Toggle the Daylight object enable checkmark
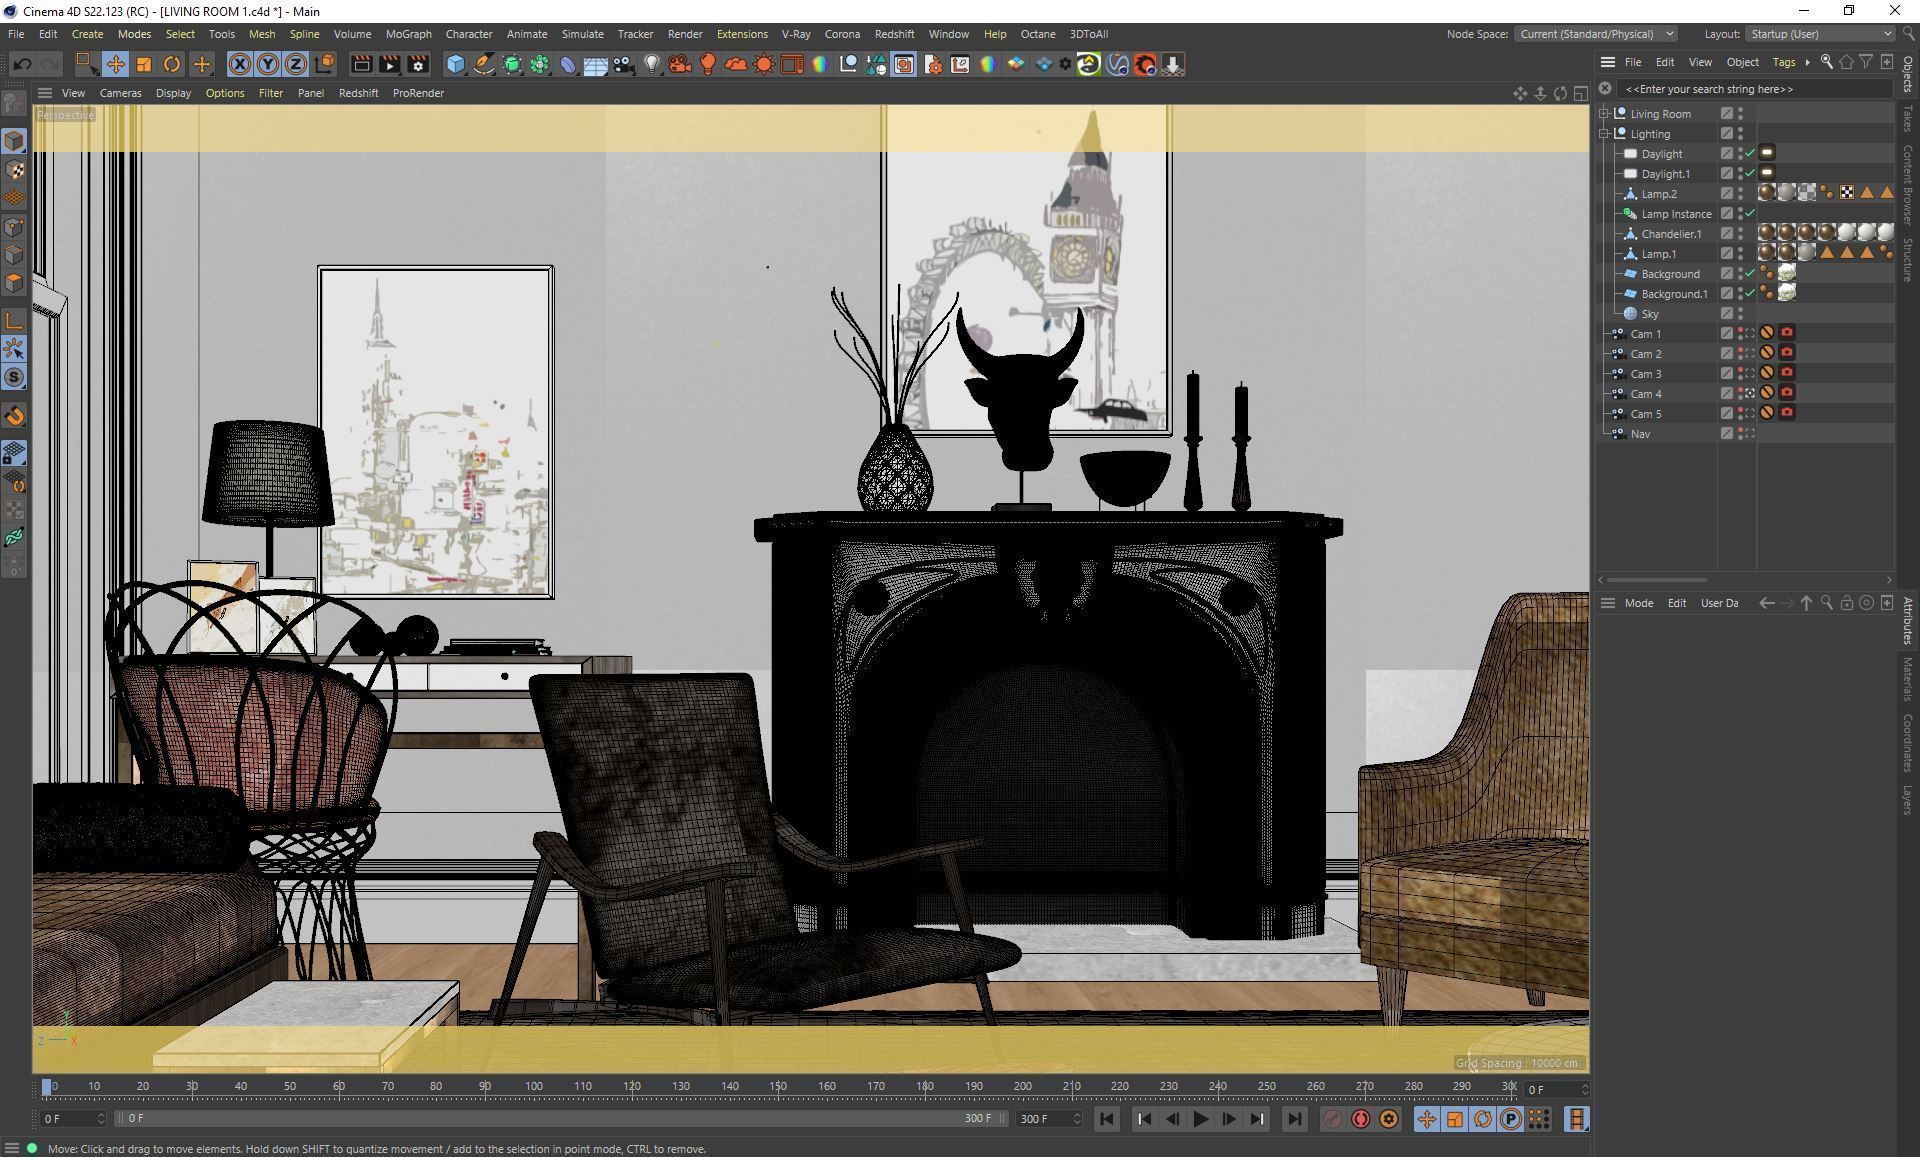Image resolution: width=1920 pixels, height=1157 pixels. (x=1750, y=154)
